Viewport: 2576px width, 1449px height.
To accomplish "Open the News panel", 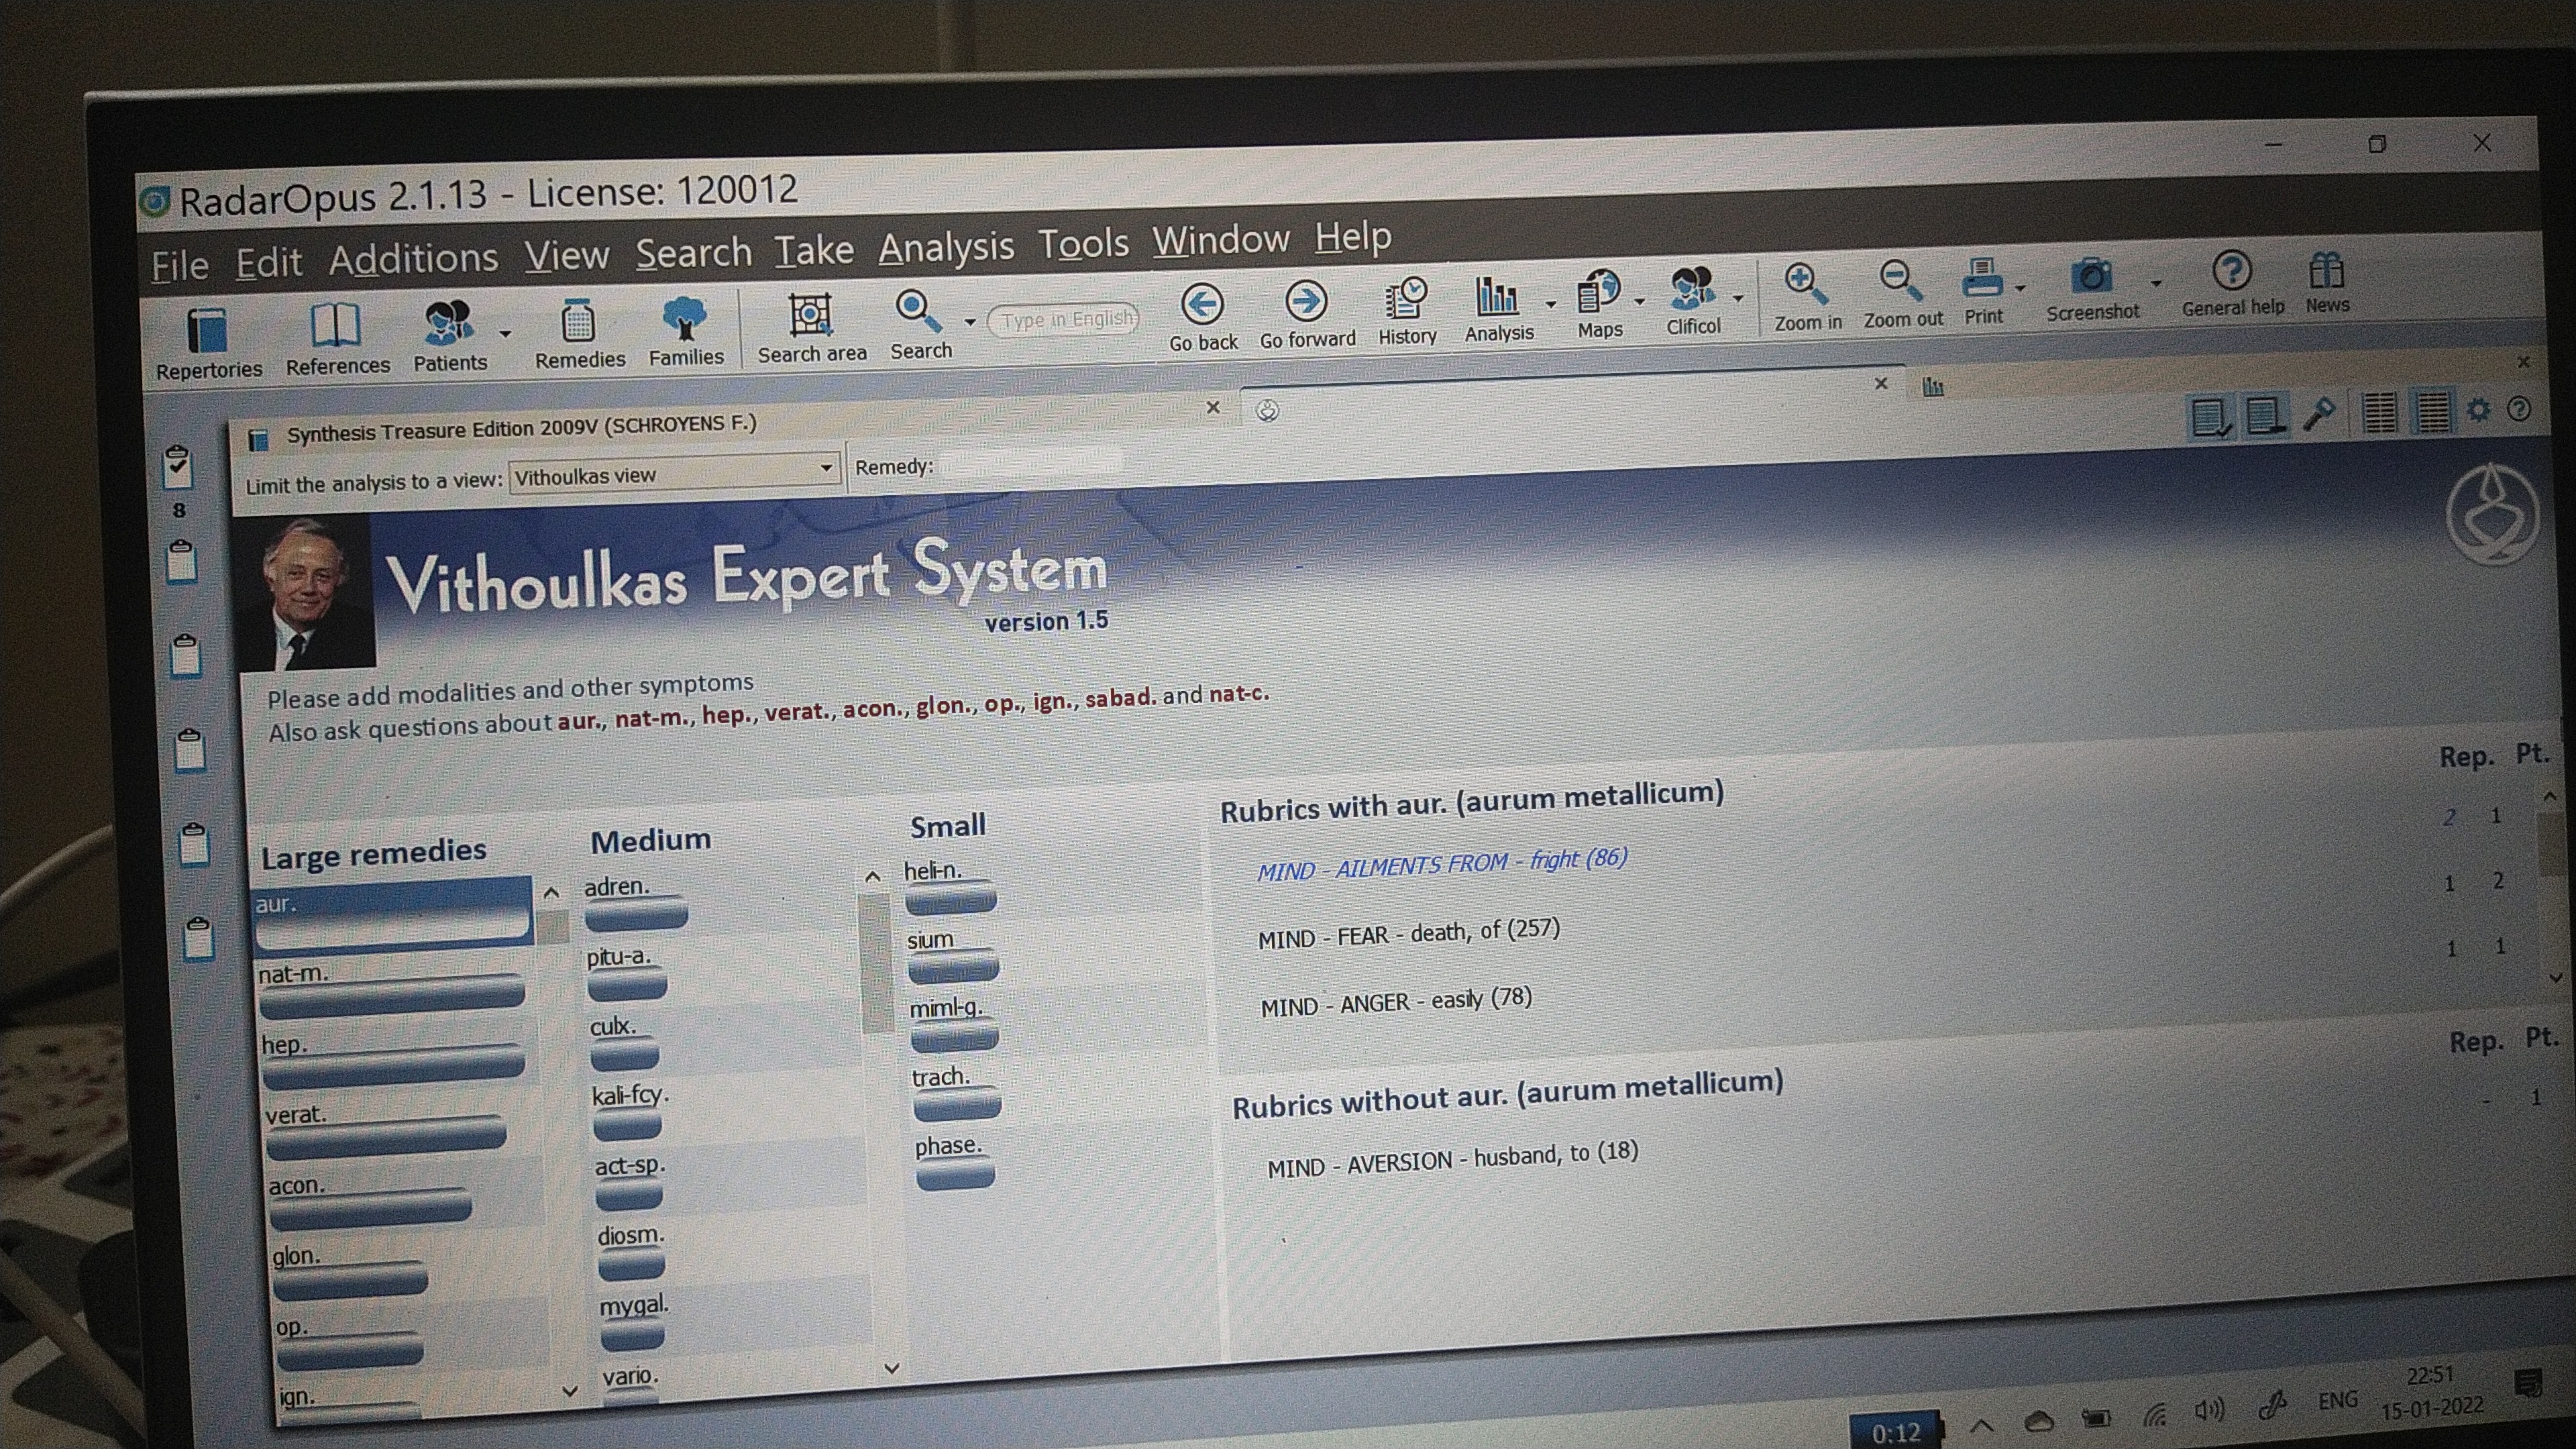I will [x=2327, y=283].
